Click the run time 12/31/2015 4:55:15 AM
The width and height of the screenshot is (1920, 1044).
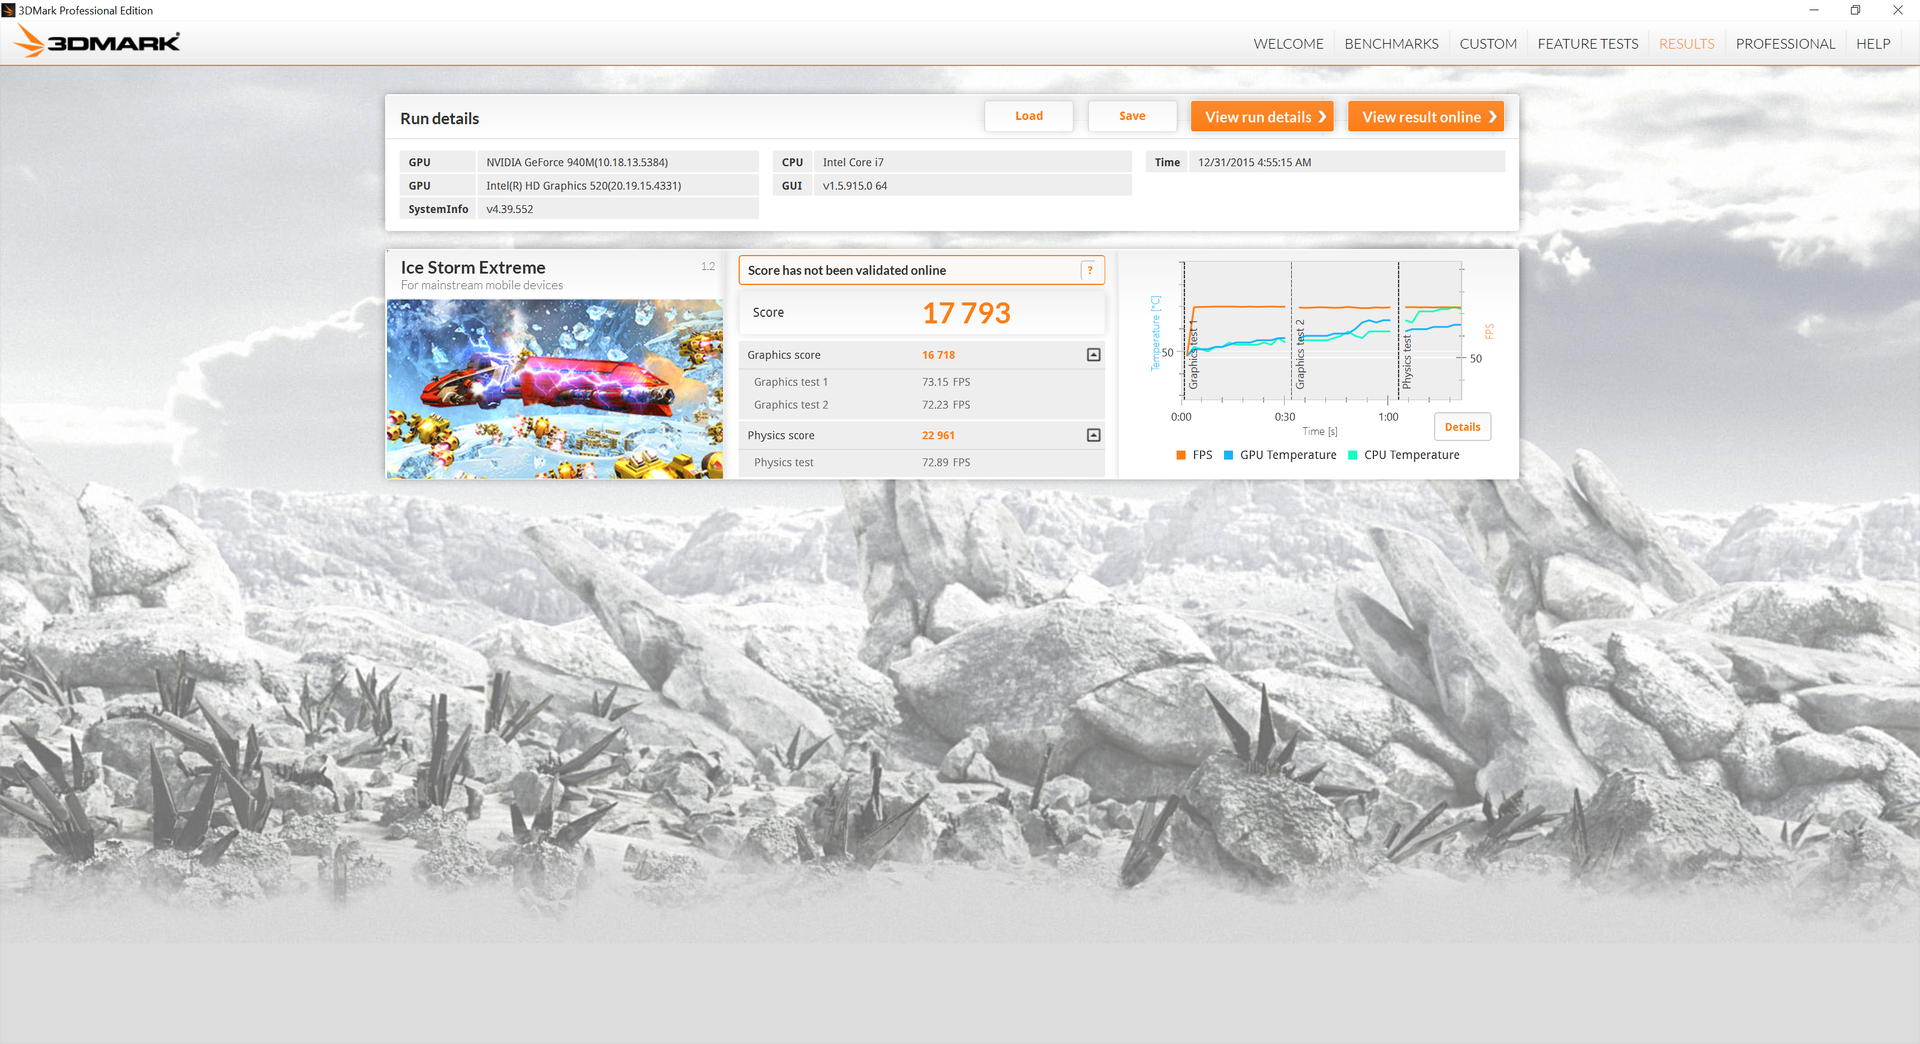pos(1346,162)
